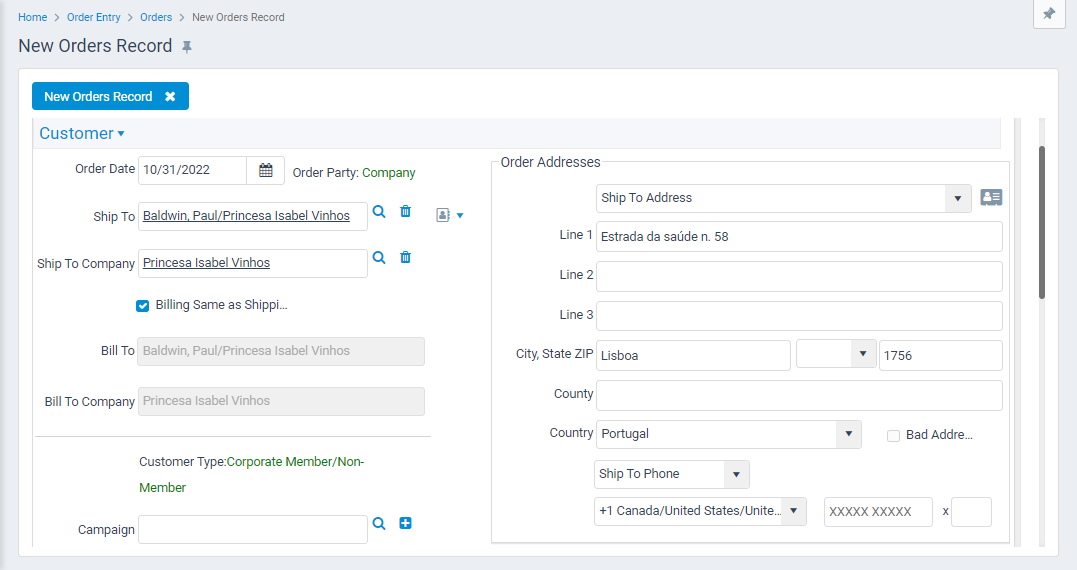Image resolution: width=1077 pixels, height=570 pixels.
Task: Click the City field containing Lisboa
Action: (693, 355)
